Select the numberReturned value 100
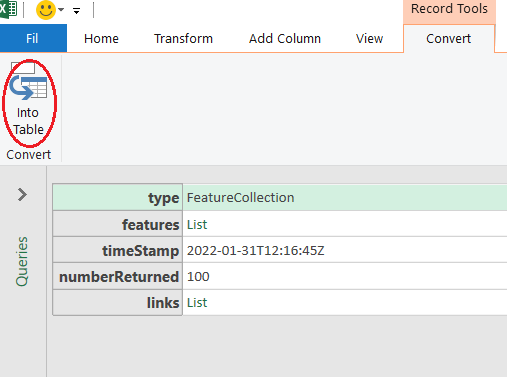 tap(198, 277)
